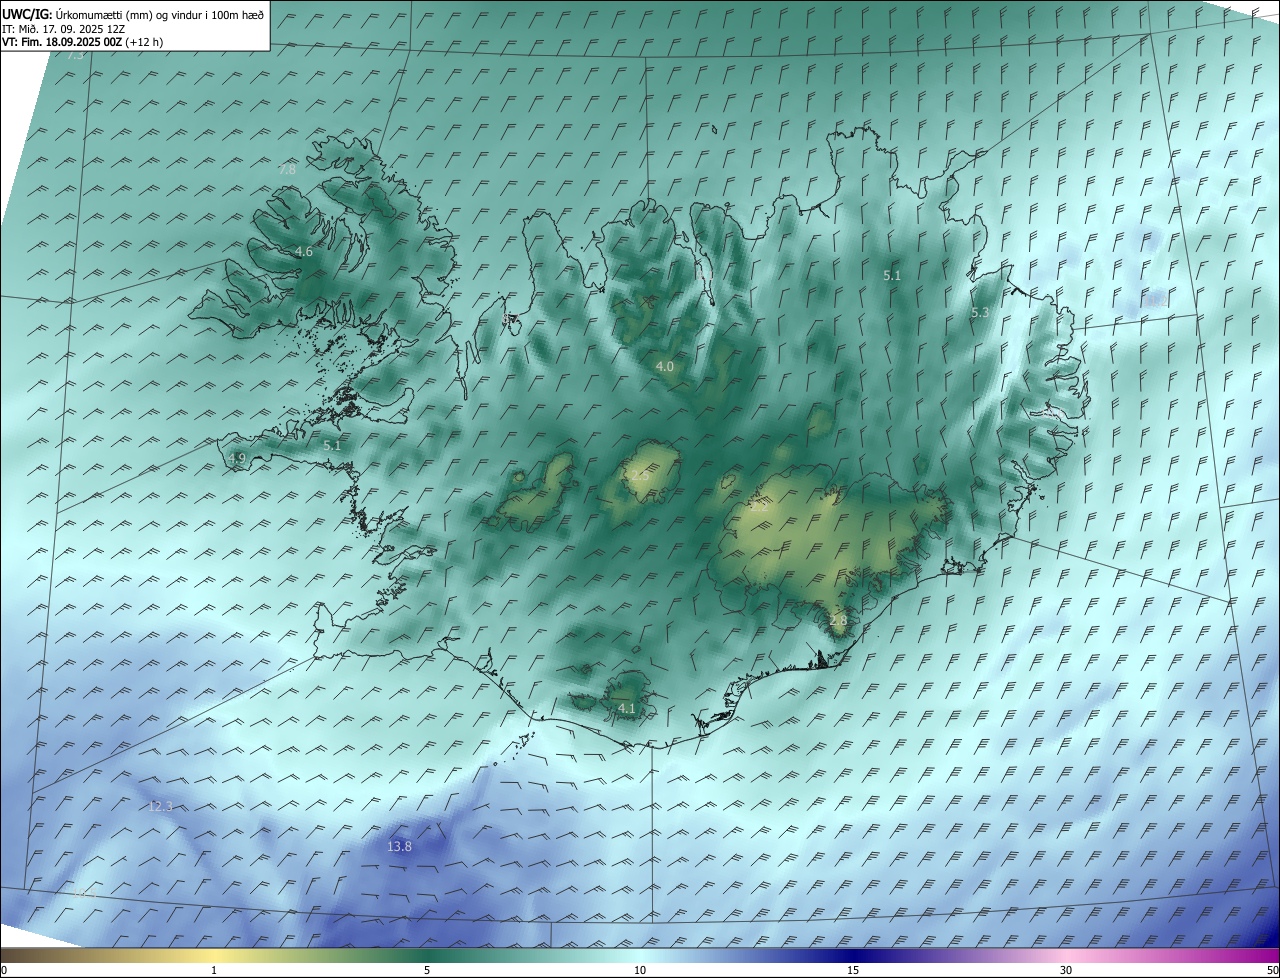
Task: Click the 4.0 value label on the map
Action: tap(664, 367)
